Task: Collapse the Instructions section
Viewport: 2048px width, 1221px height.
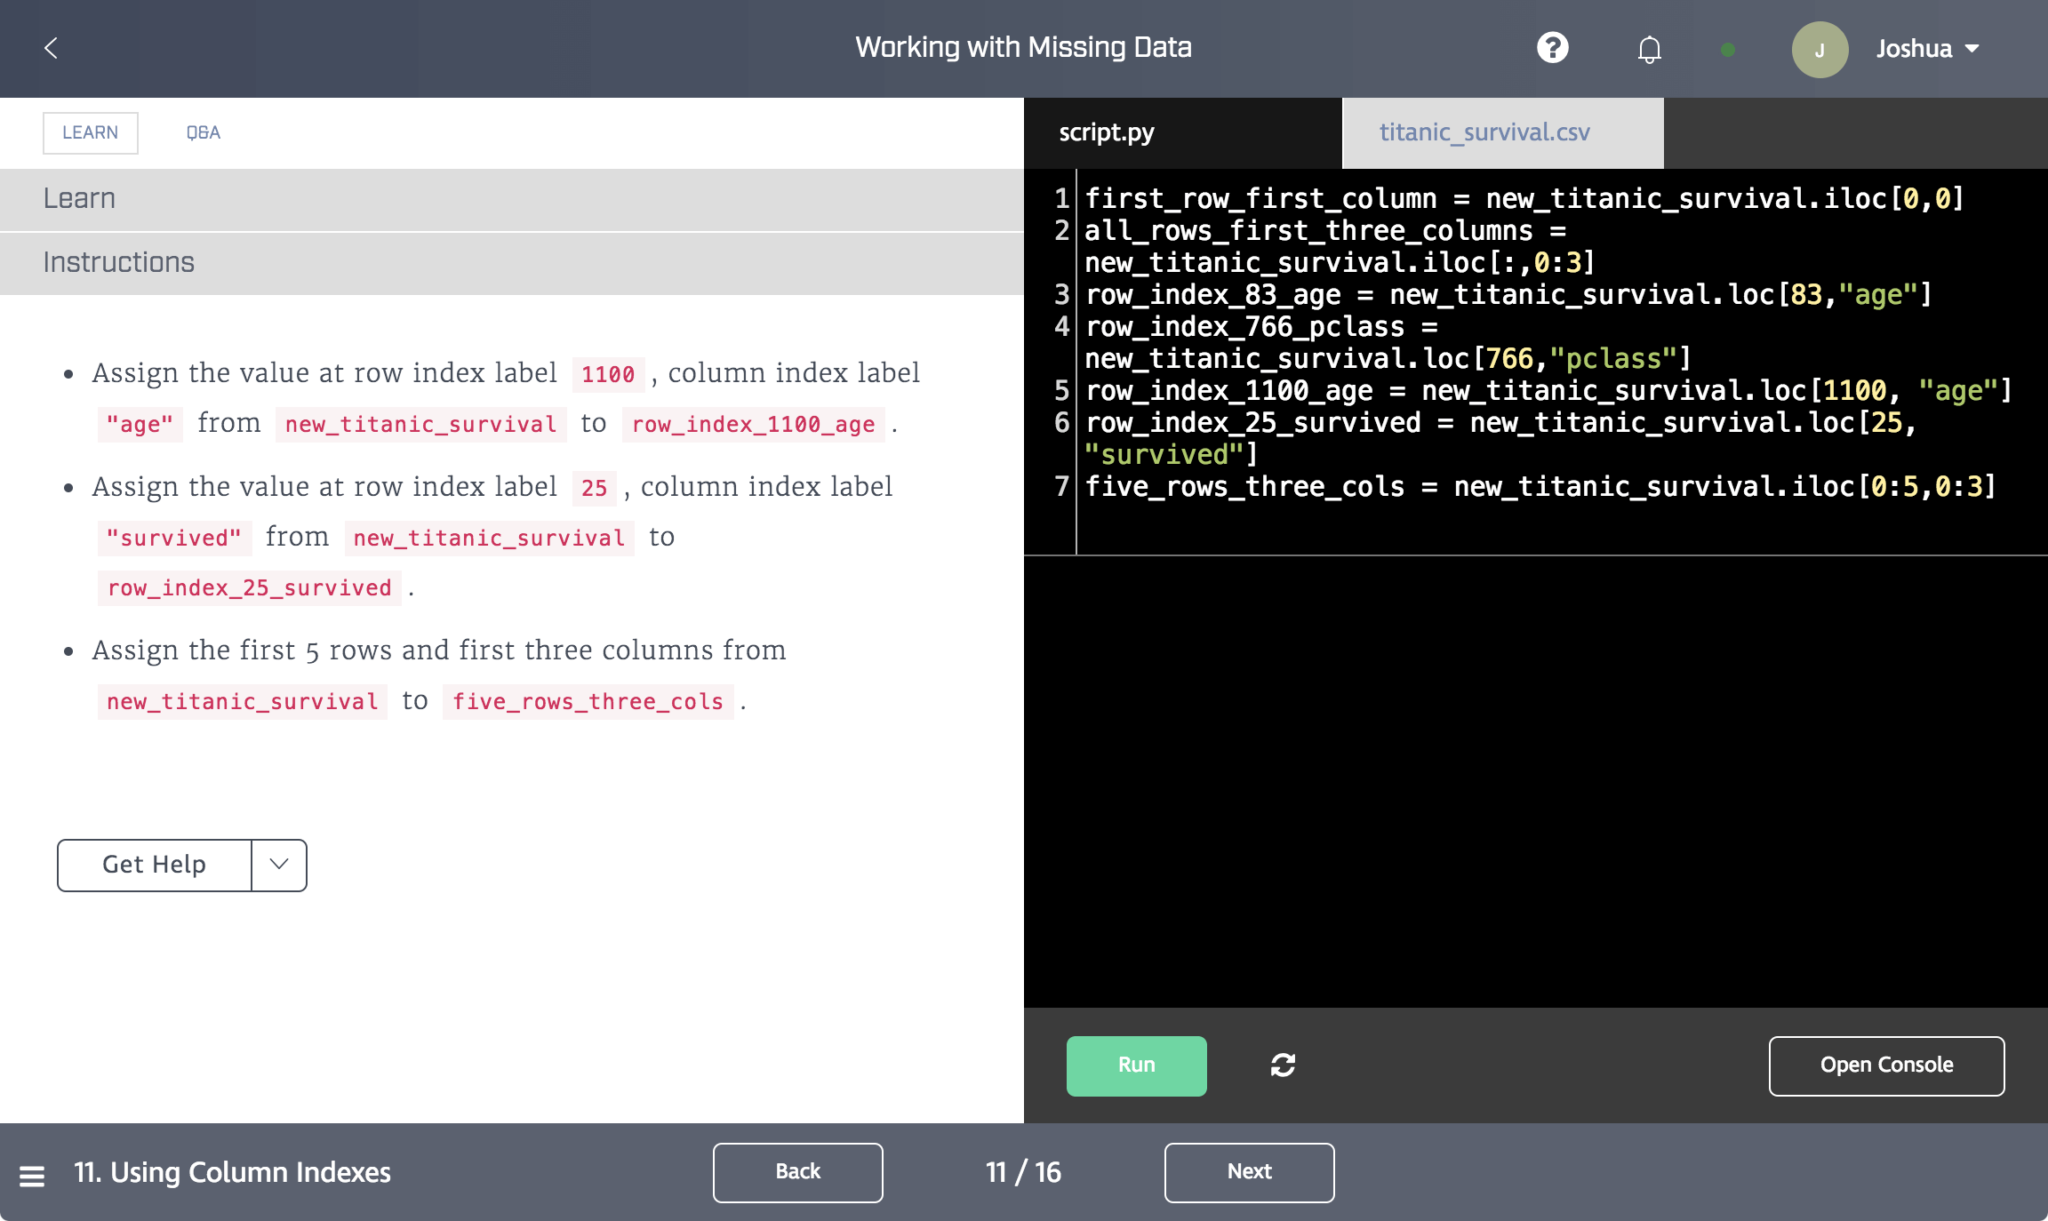Action: 118,262
